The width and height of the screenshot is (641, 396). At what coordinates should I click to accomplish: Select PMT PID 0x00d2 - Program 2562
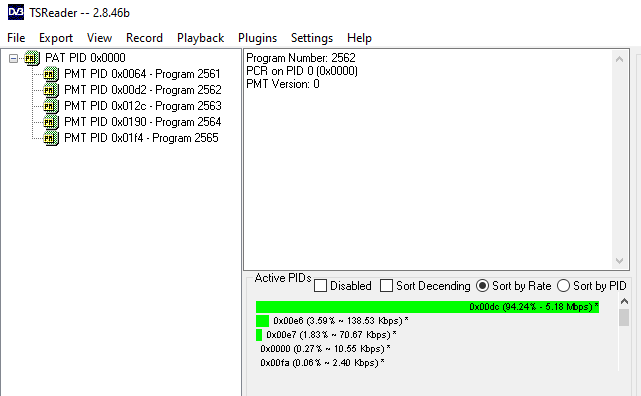tap(143, 90)
